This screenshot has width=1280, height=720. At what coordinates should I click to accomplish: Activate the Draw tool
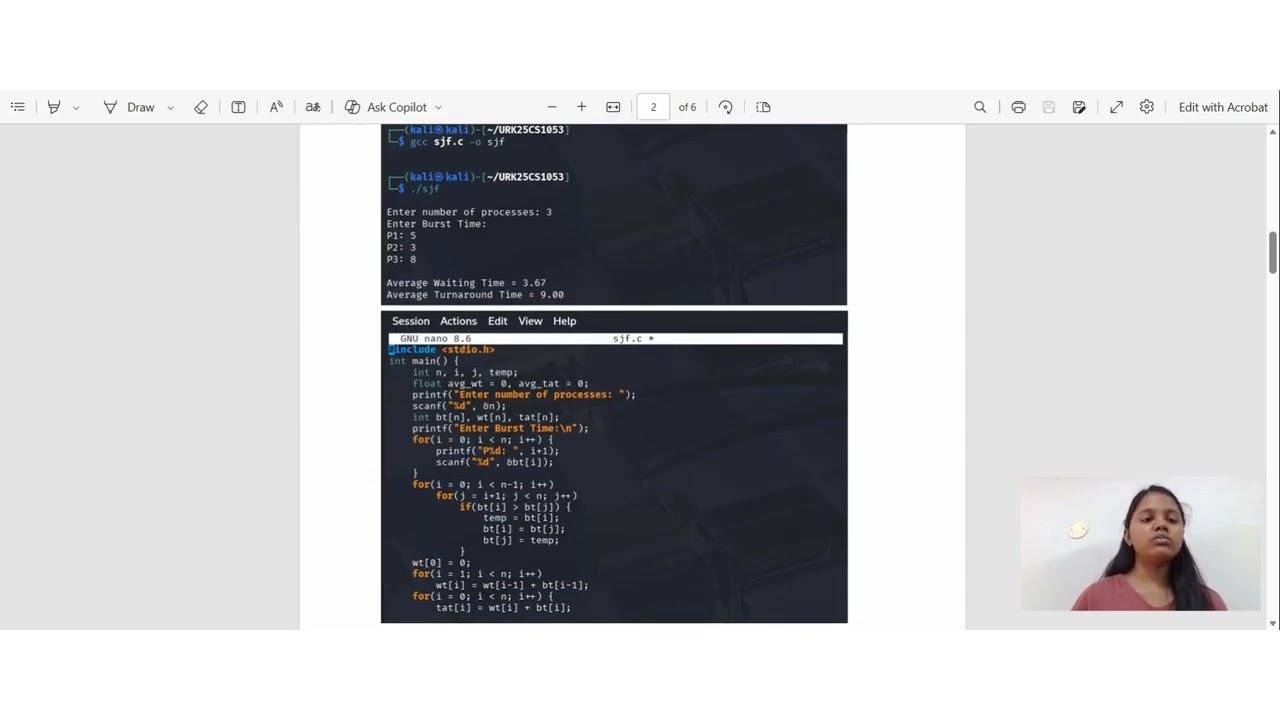point(130,107)
